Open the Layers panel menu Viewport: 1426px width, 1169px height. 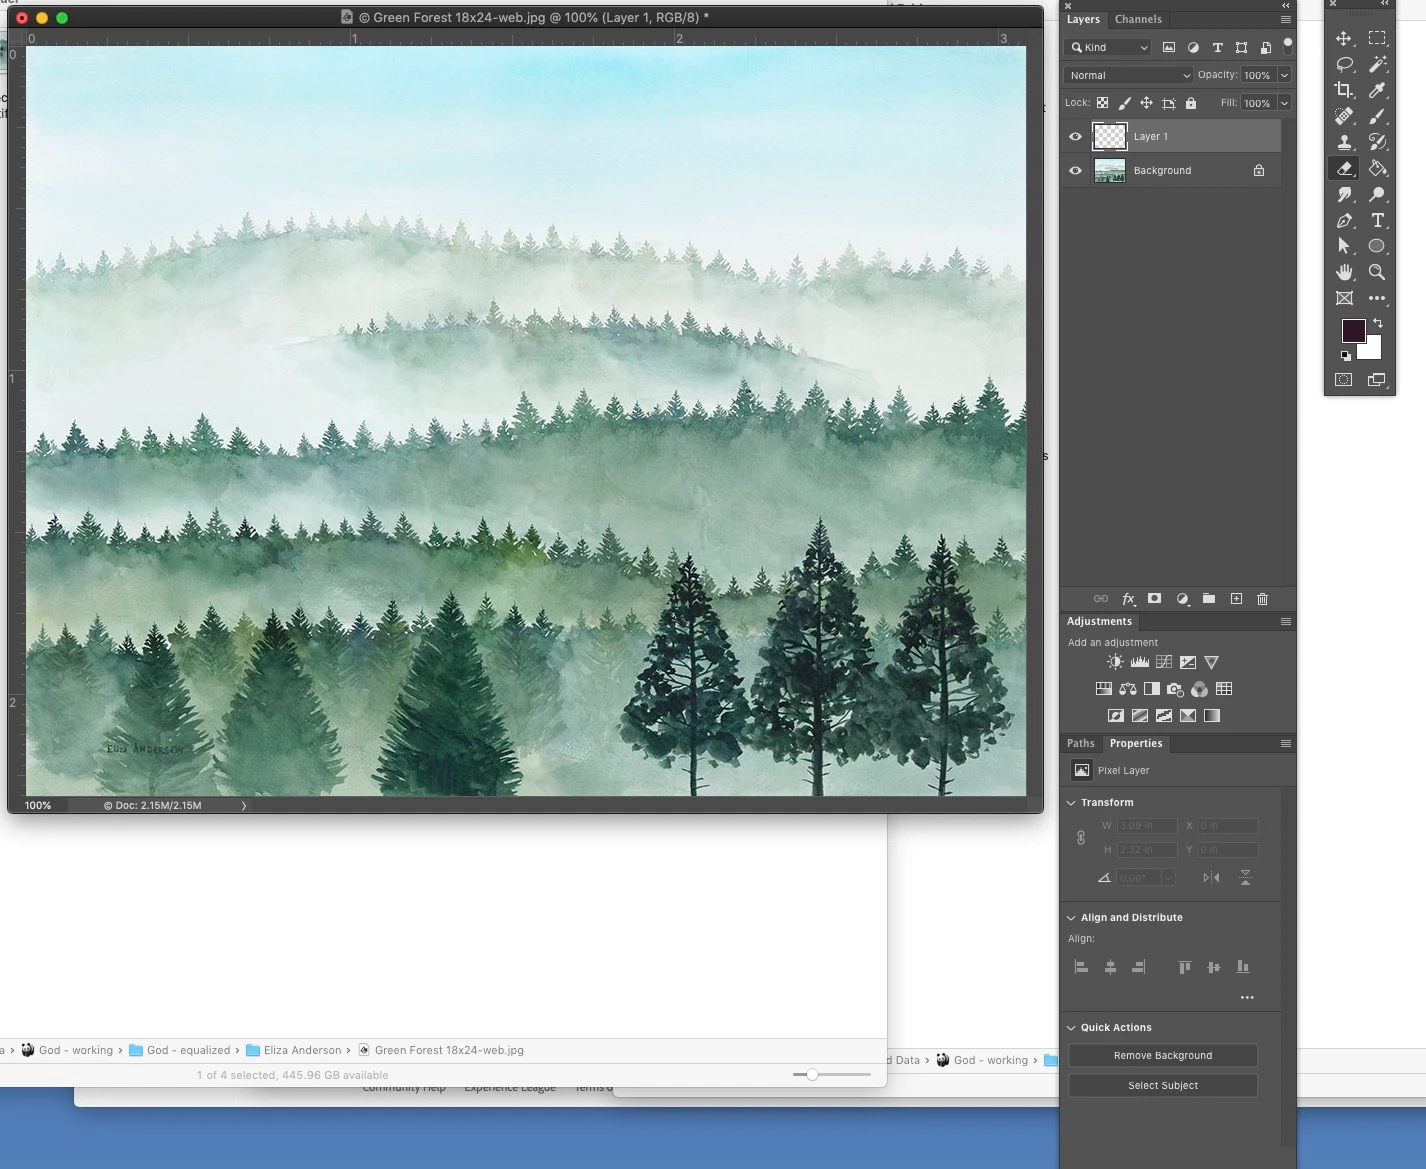pos(1286,20)
